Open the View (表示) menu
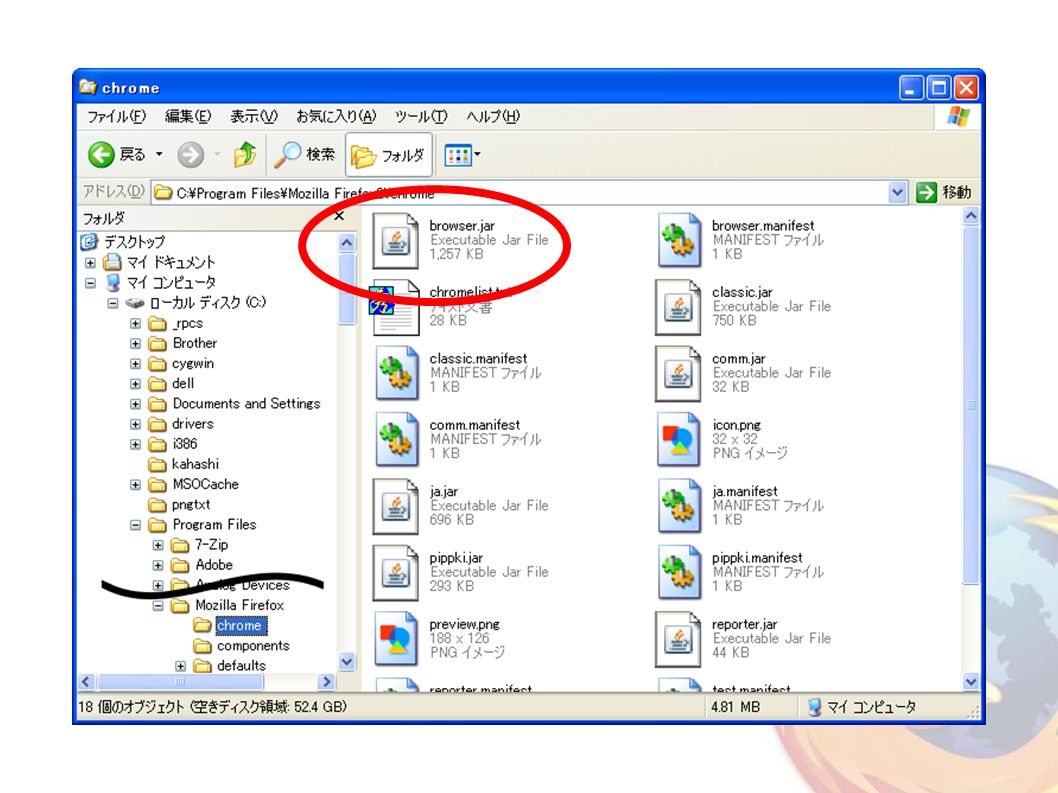Screen dimensions: 1058x793 point(254,117)
